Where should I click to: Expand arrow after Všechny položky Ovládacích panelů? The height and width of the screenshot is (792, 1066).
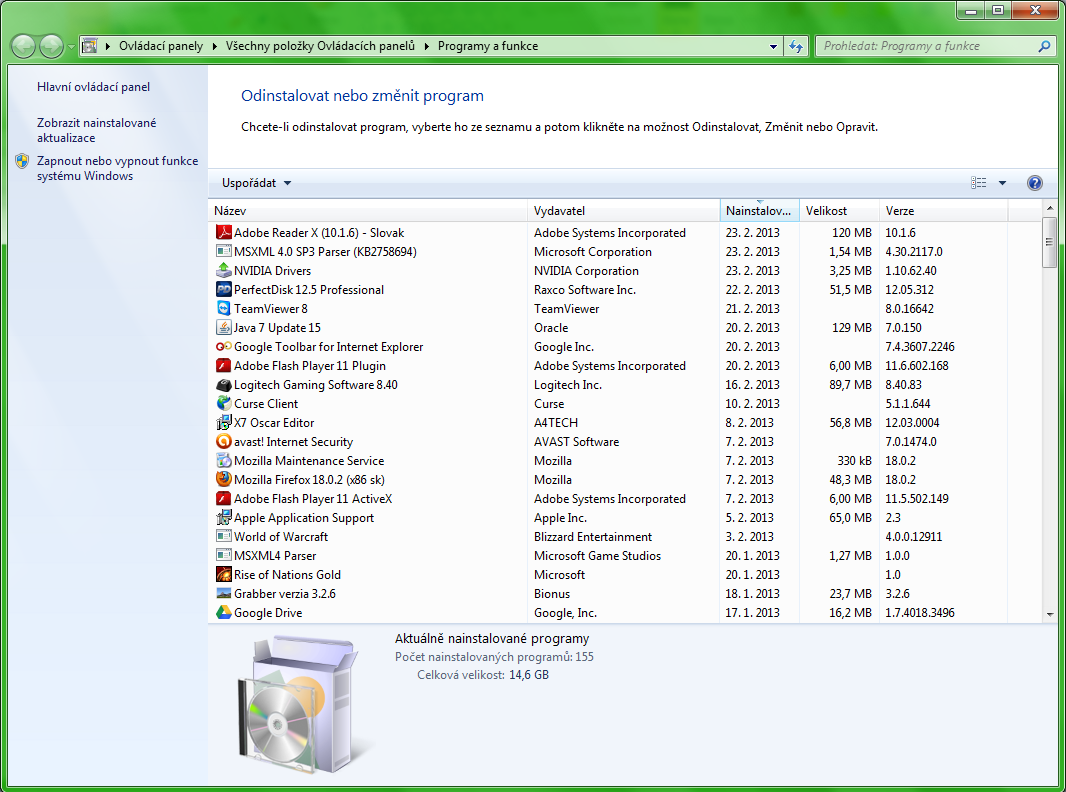[427, 46]
